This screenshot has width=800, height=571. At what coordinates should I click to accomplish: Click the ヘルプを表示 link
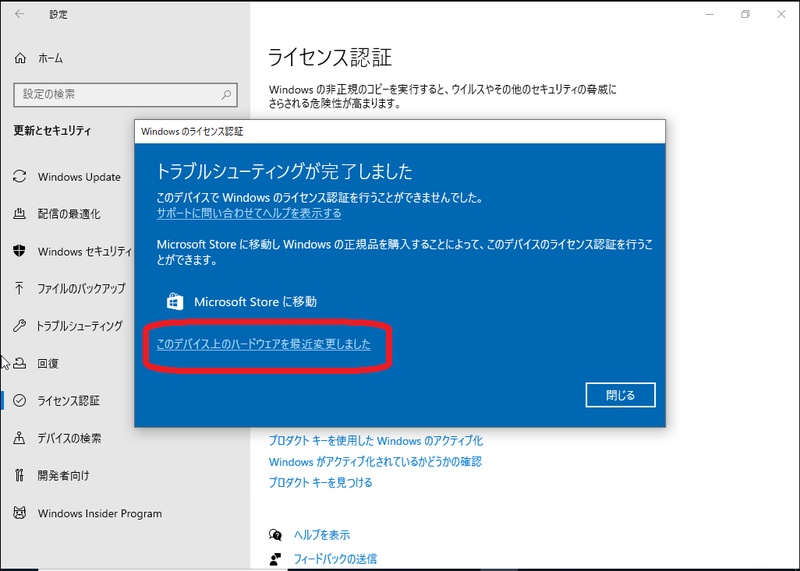click(322, 535)
